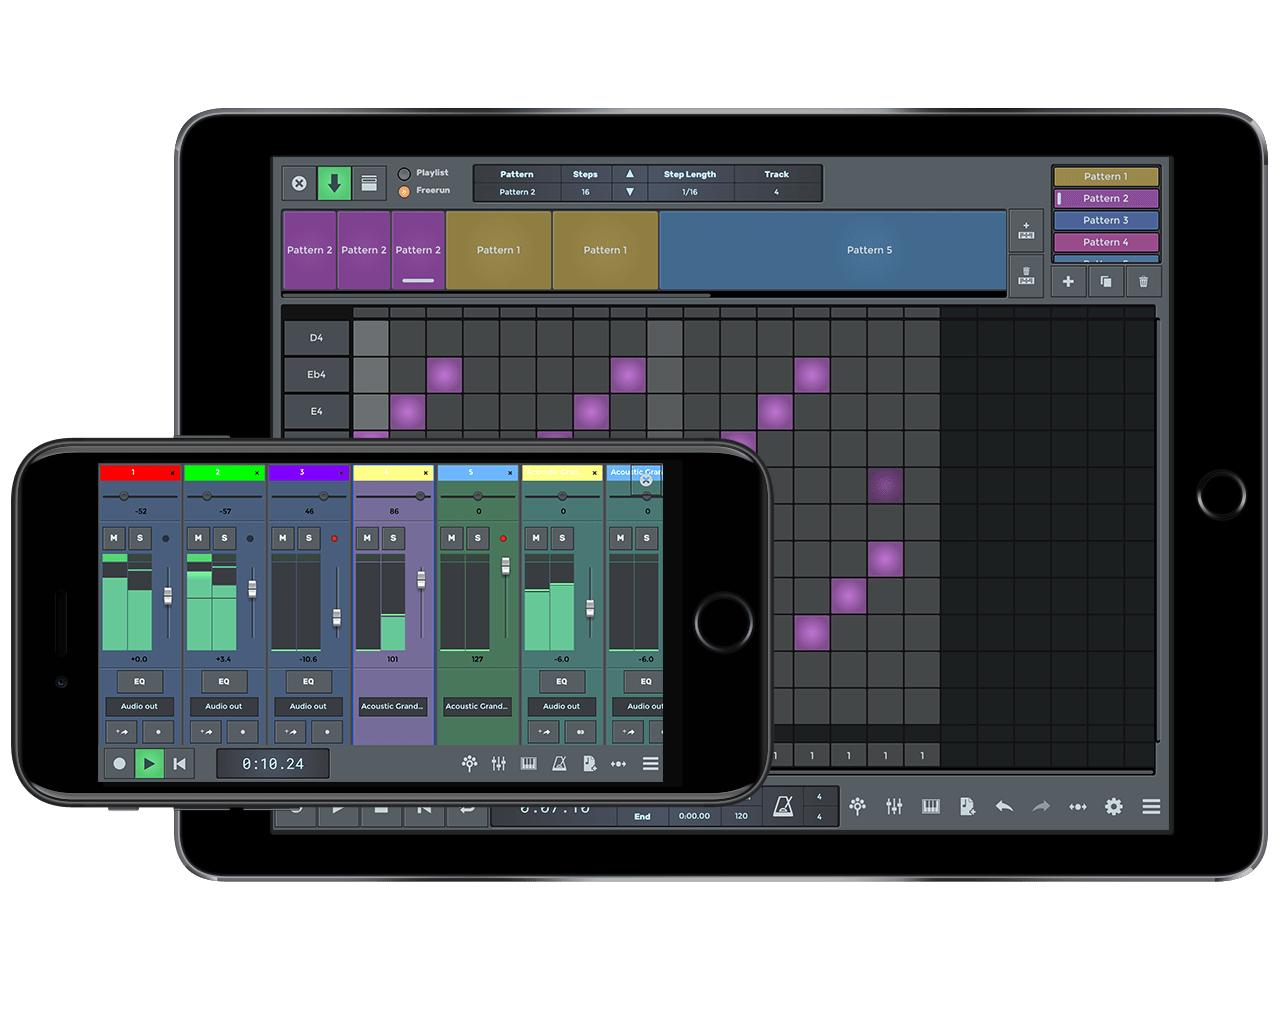Open channel 5 Acoustic Grand instrument selector
This screenshot has width=1283, height=1019.
point(477,706)
